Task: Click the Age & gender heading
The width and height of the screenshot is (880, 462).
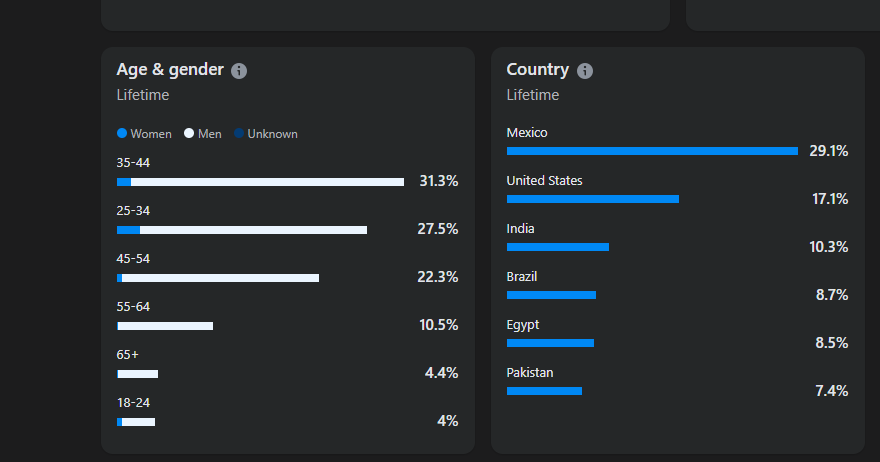Action: [169, 70]
